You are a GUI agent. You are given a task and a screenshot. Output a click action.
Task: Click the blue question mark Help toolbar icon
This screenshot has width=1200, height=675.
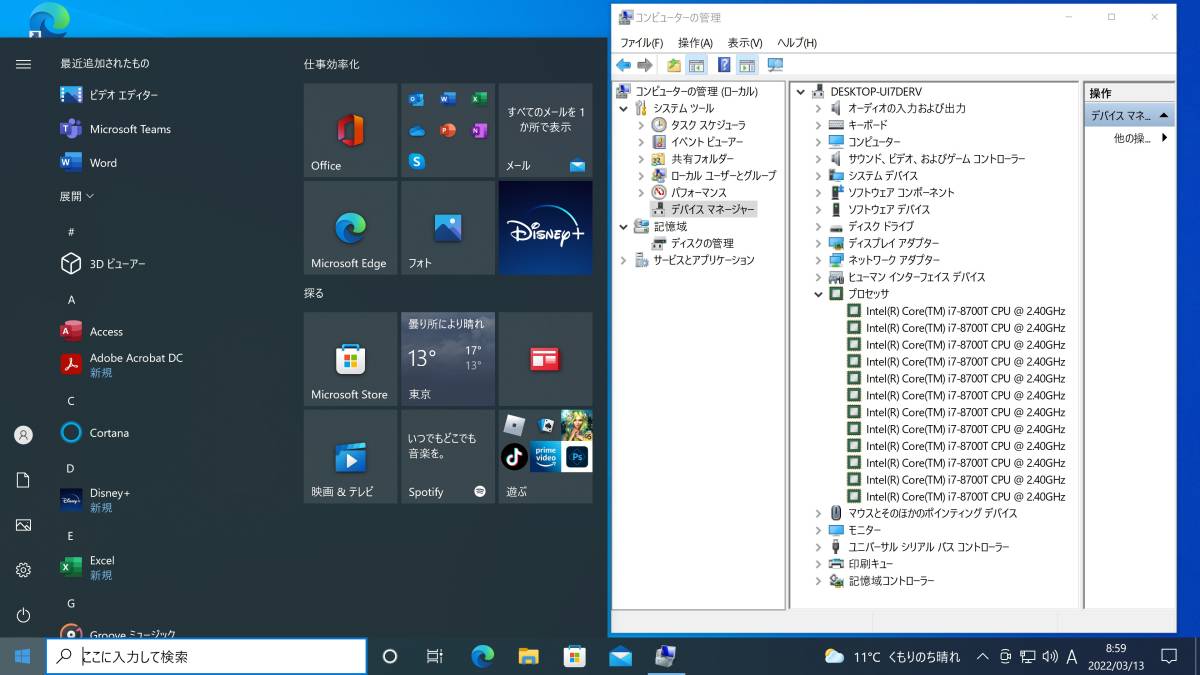(x=724, y=65)
